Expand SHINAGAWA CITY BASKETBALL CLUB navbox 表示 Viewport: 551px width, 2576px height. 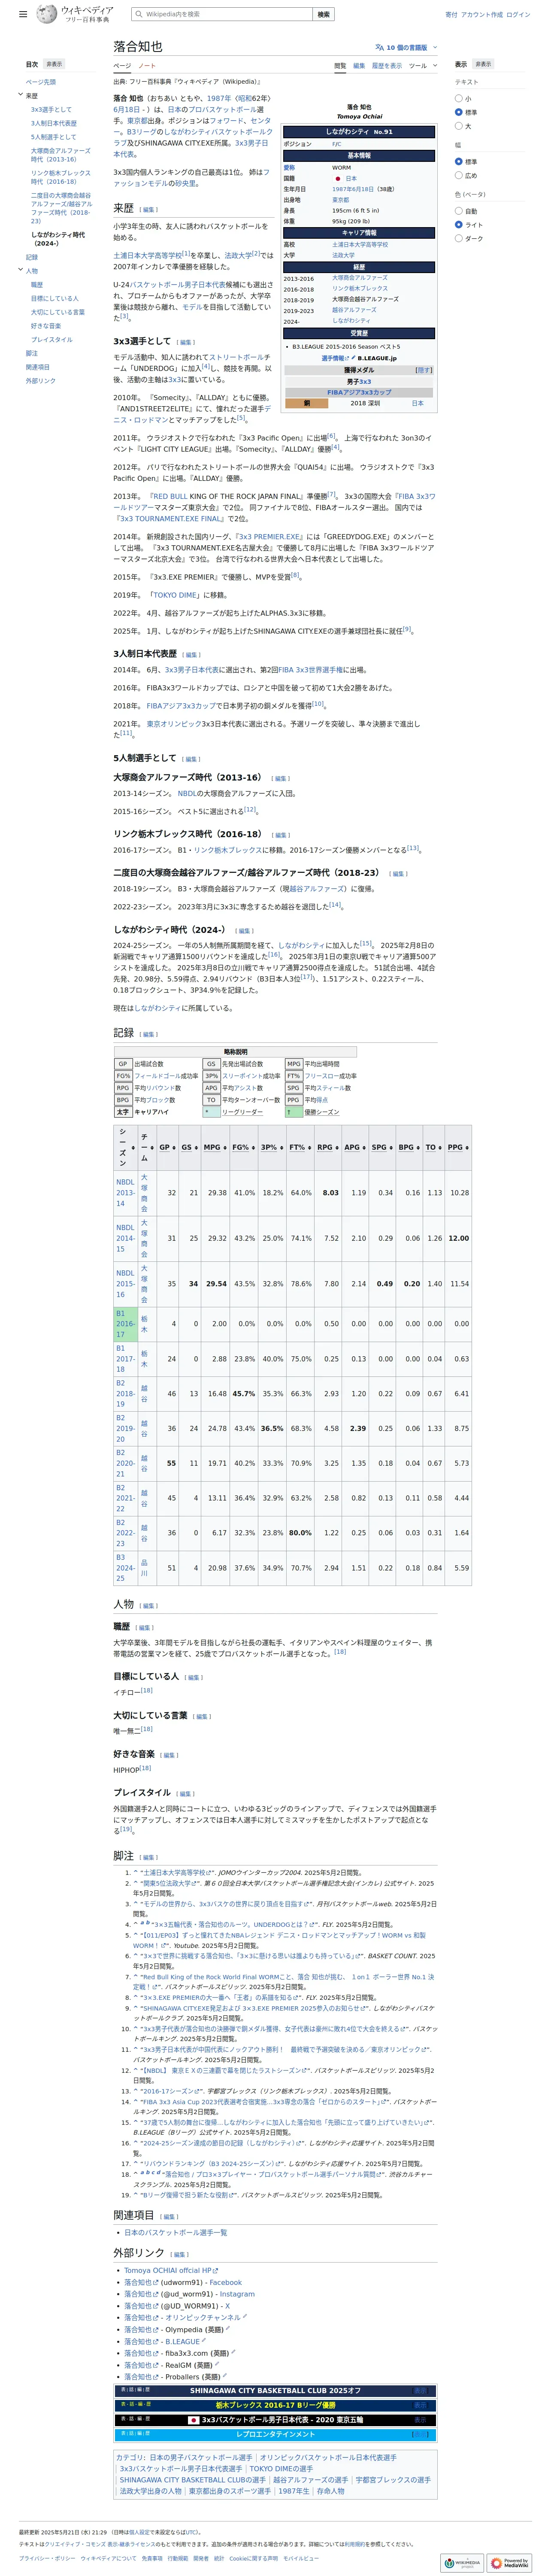coord(421,2391)
